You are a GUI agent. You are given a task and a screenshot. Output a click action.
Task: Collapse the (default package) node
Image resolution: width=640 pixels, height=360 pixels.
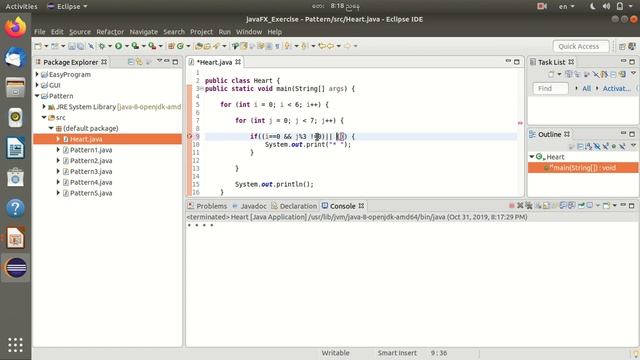(x=51, y=128)
